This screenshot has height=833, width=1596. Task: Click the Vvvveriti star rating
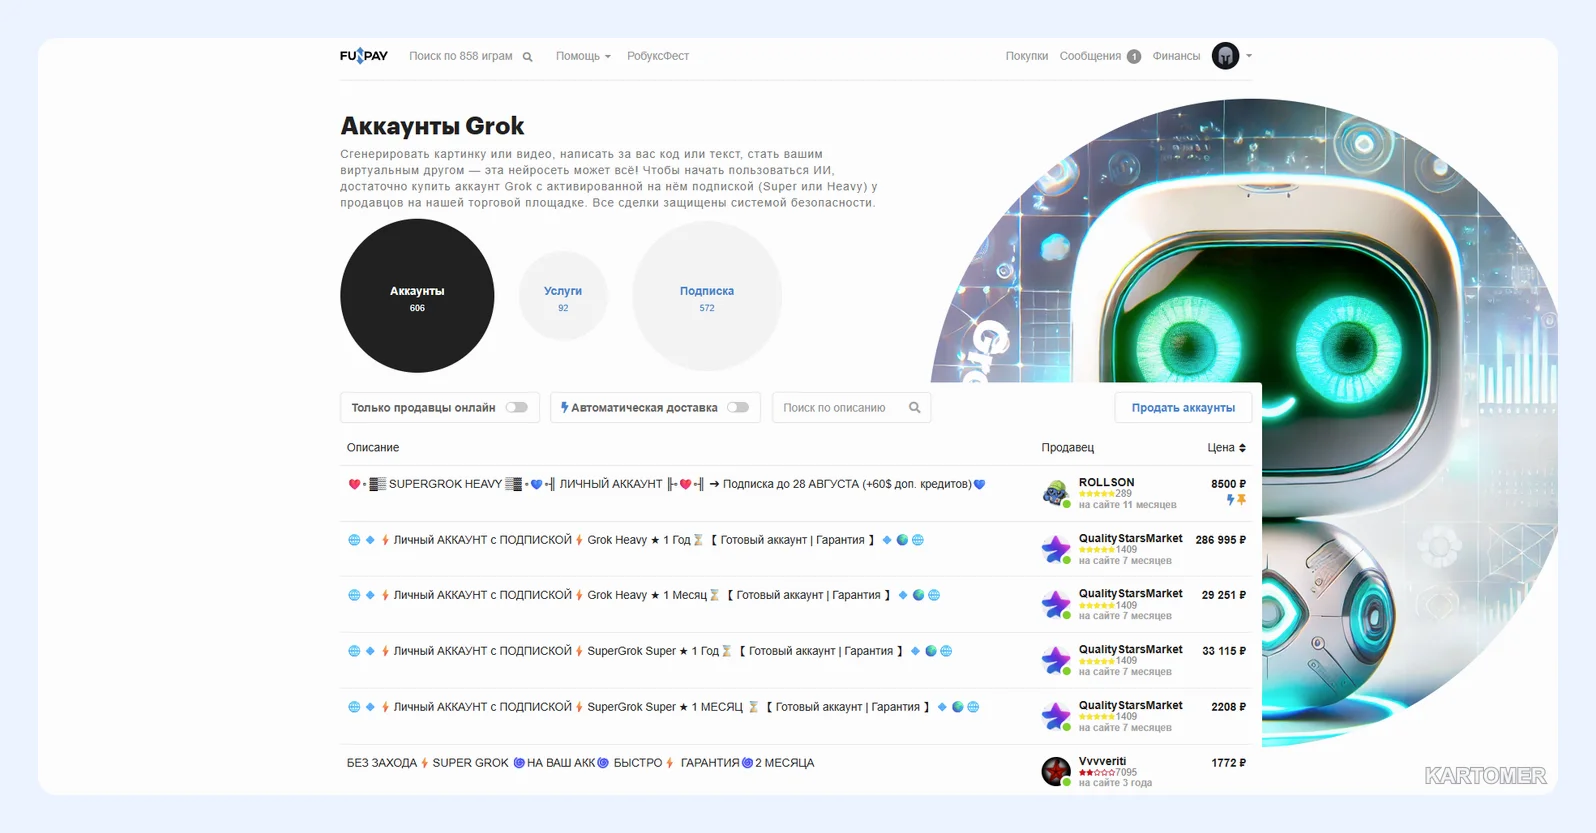click(1096, 773)
